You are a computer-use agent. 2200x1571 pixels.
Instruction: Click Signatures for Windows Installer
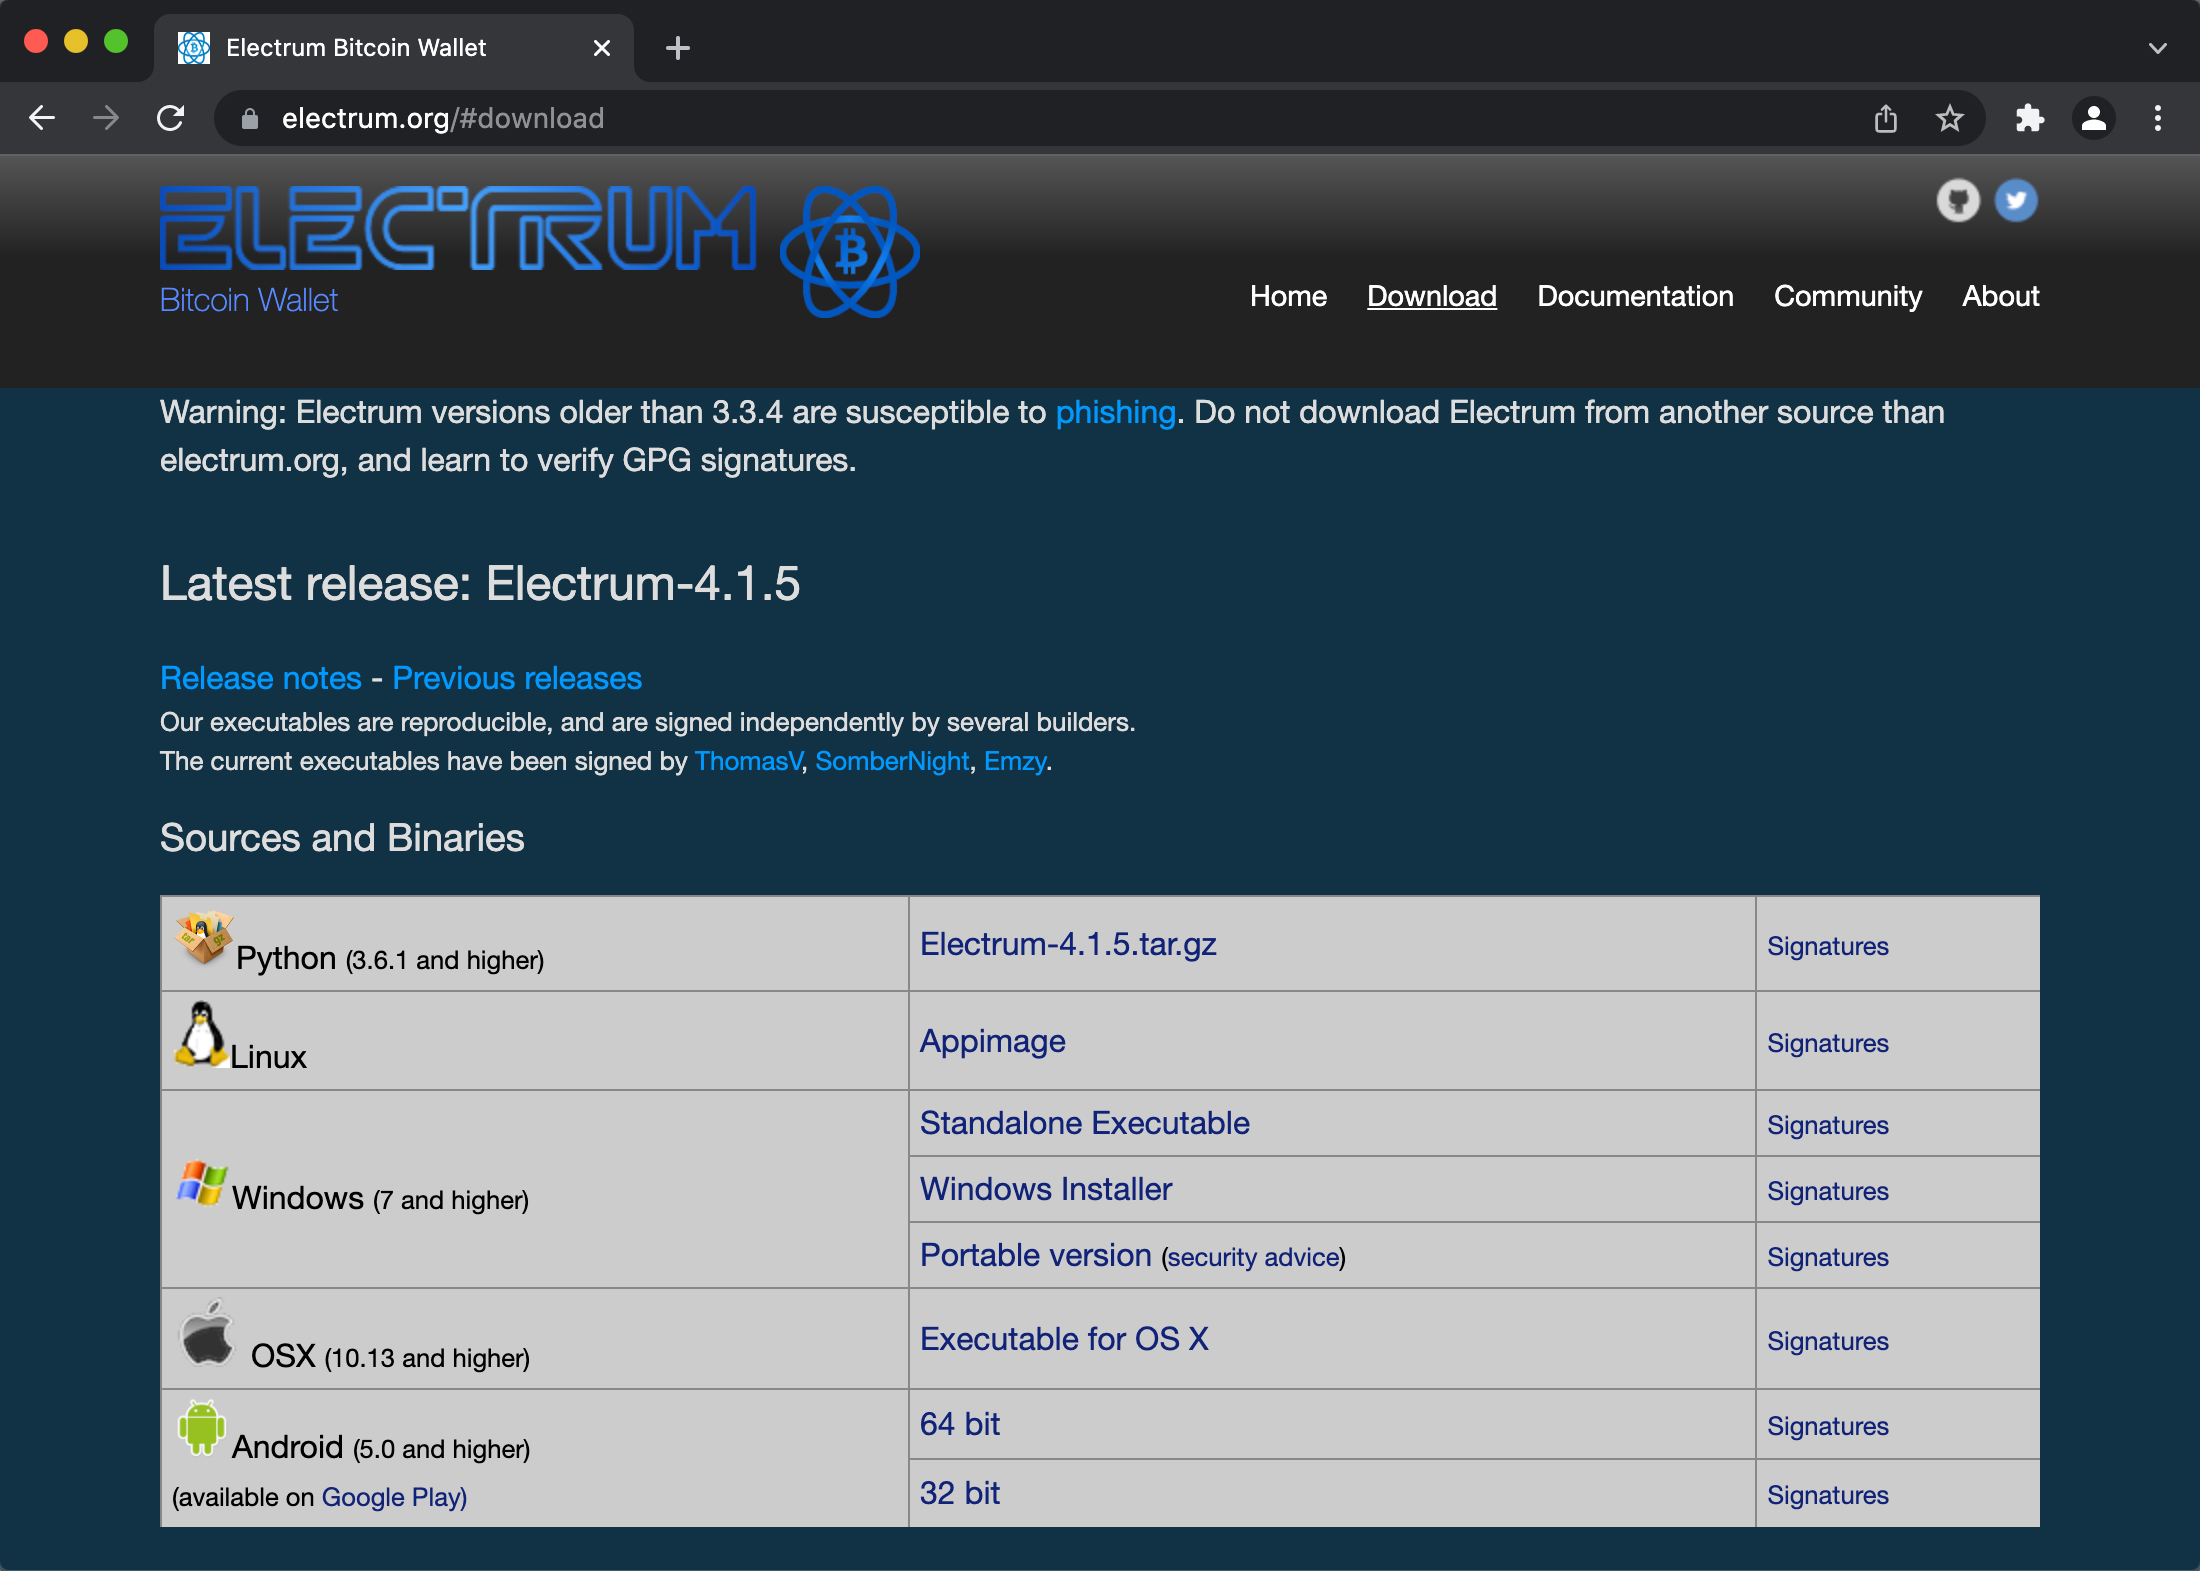coord(1826,1190)
